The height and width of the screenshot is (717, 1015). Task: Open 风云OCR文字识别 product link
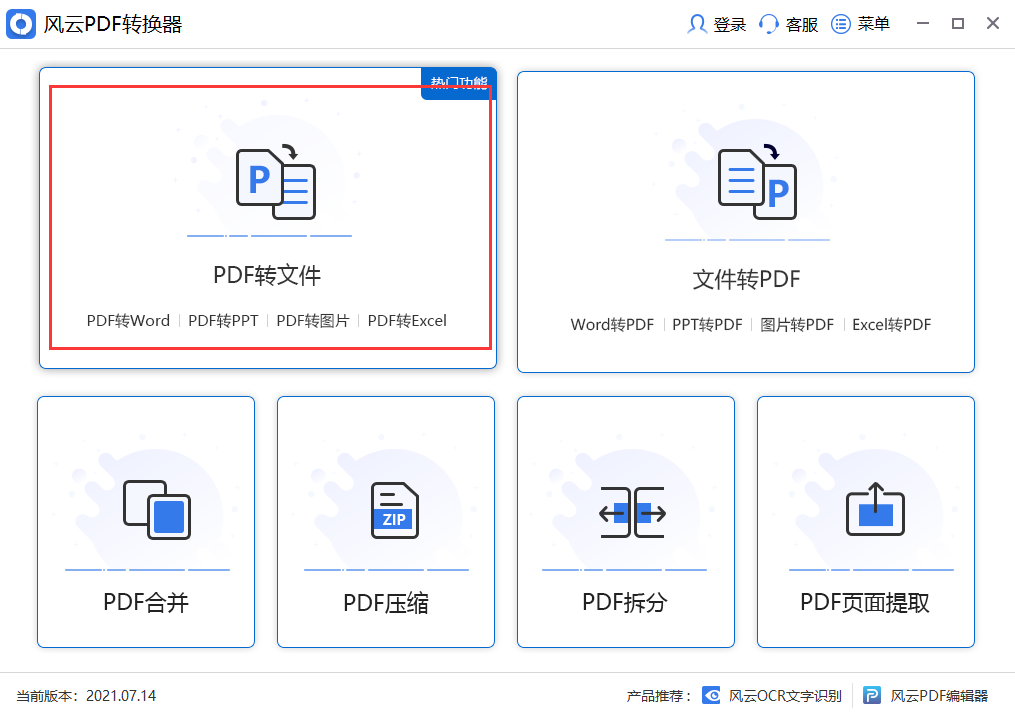click(785, 696)
